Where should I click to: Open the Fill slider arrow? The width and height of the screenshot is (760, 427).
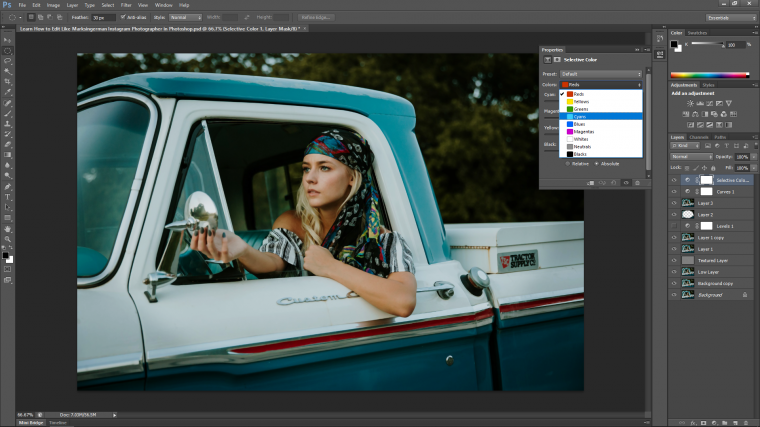(x=754, y=168)
